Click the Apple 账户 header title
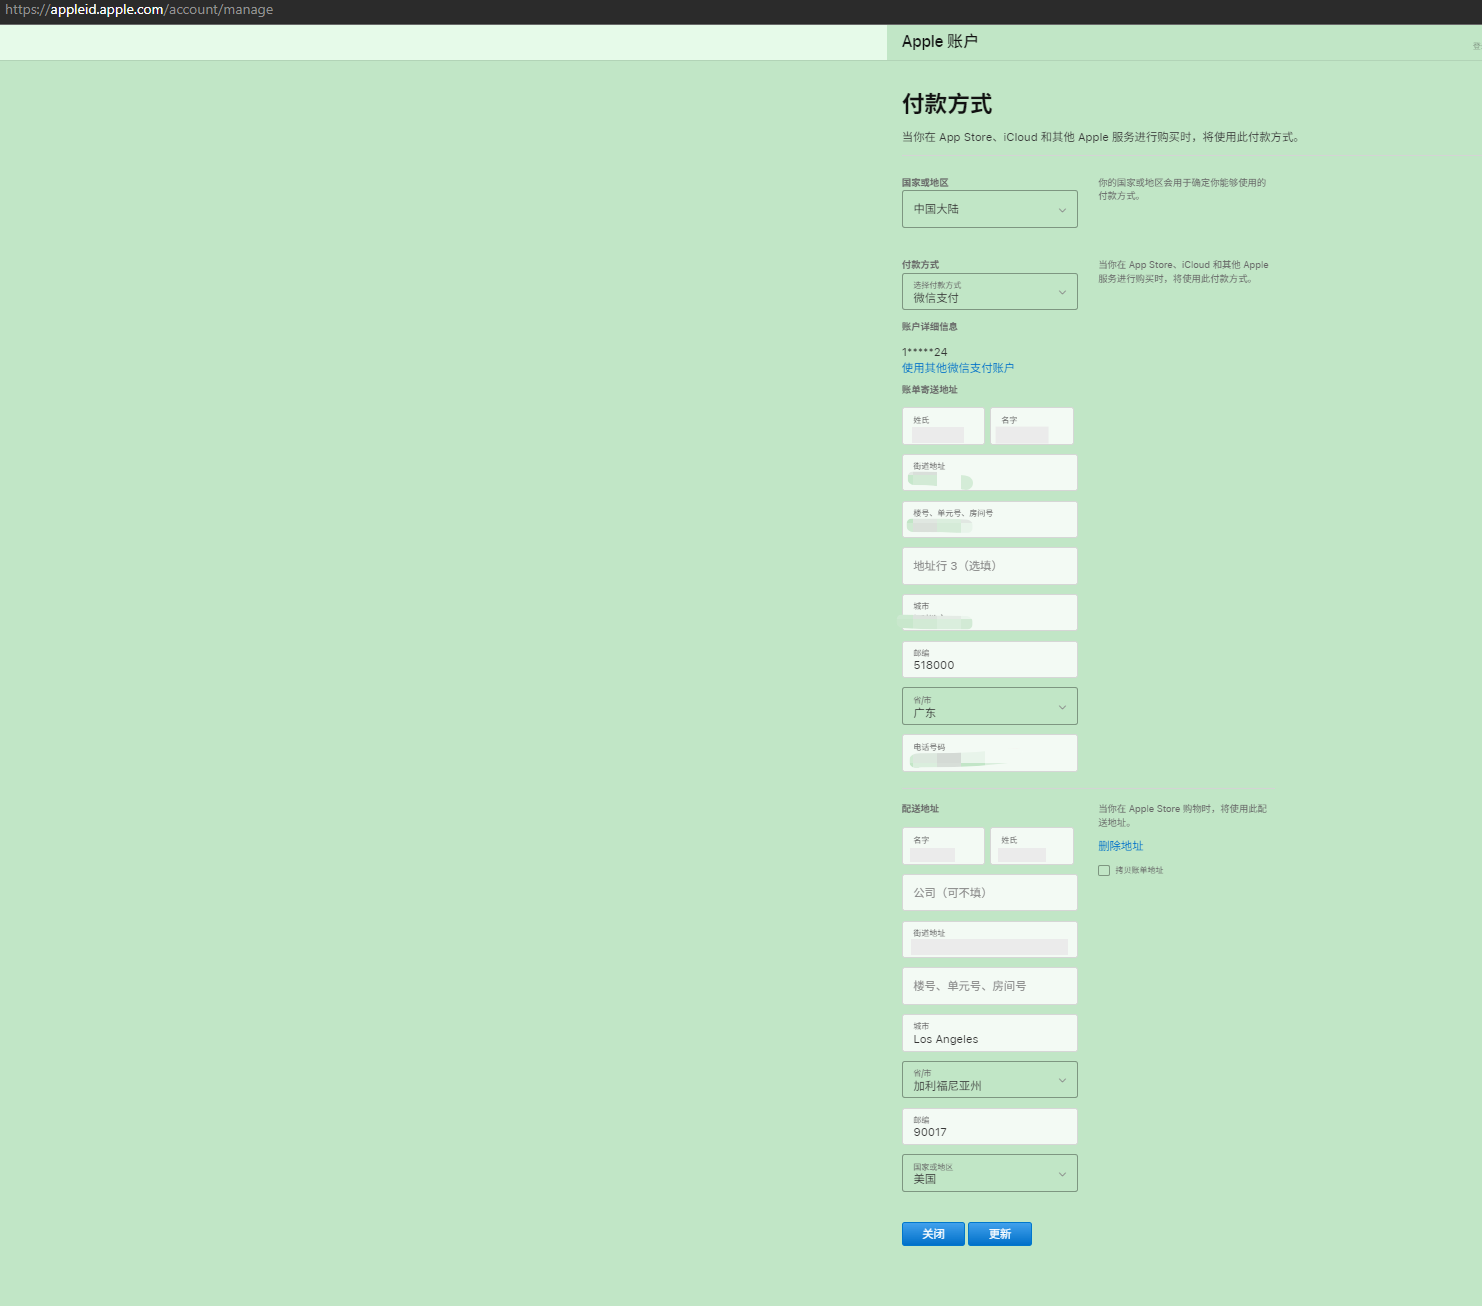The height and width of the screenshot is (1306, 1482). click(940, 41)
